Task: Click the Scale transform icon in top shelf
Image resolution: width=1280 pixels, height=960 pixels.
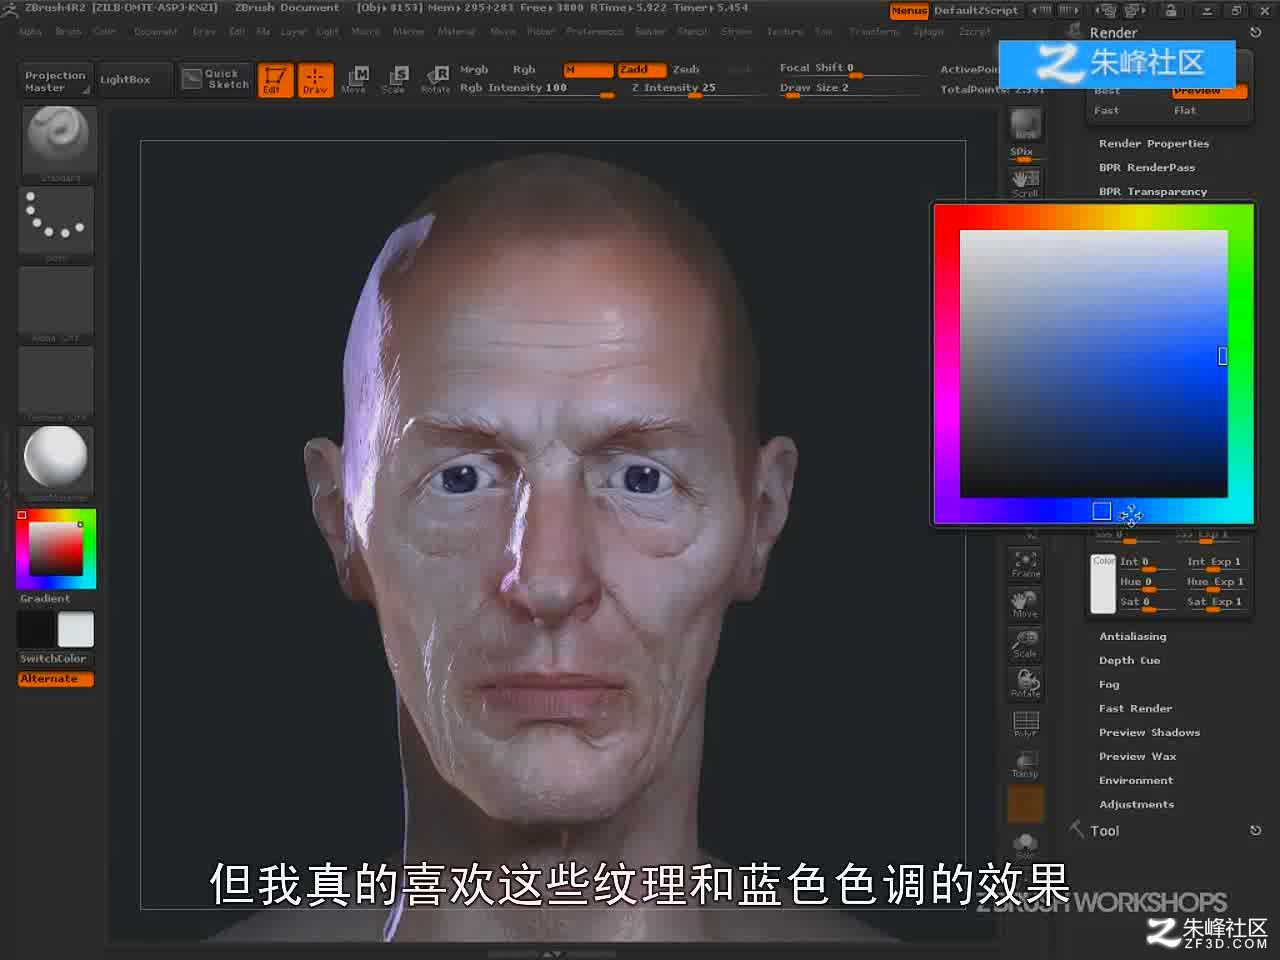Action: [x=395, y=79]
